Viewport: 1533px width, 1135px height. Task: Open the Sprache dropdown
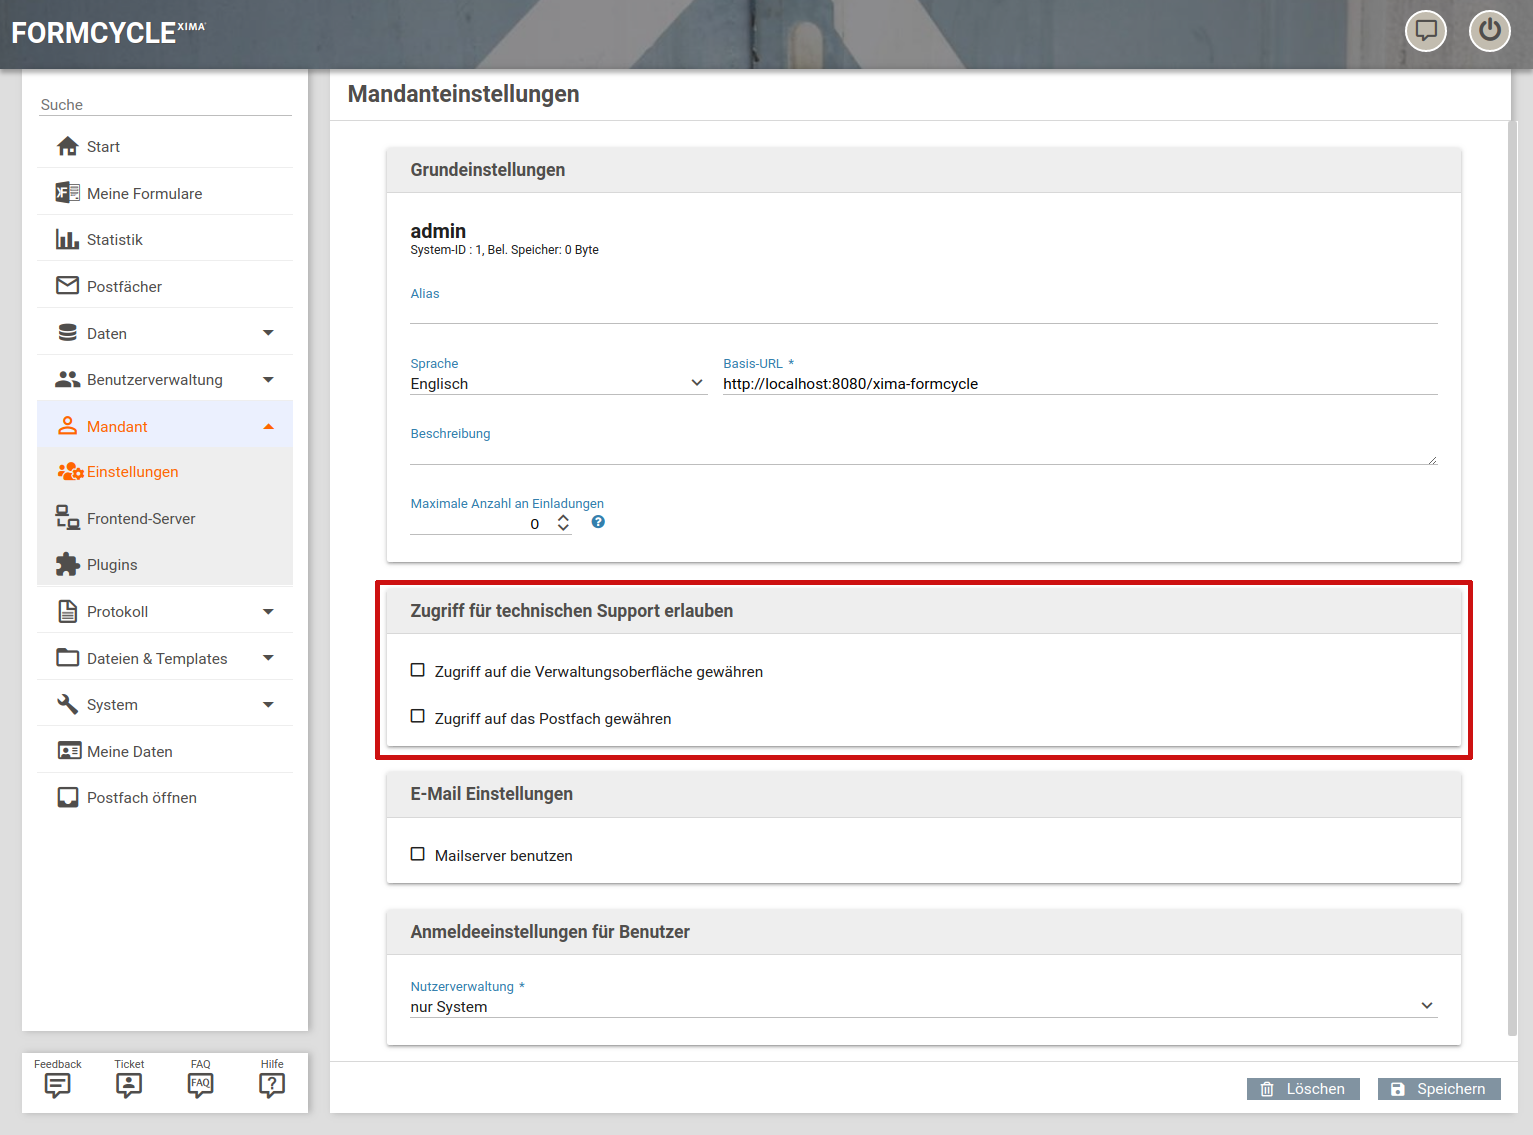pyautogui.click(x=557, y=384)
